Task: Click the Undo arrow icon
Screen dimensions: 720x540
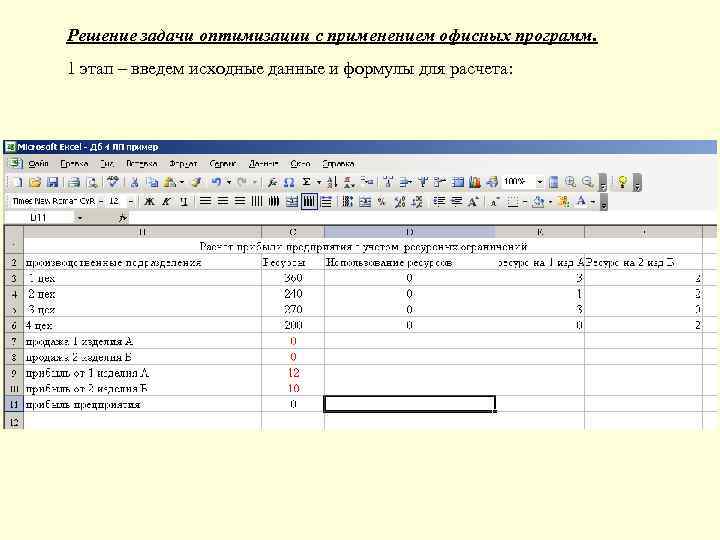Action: pos(216,182)
